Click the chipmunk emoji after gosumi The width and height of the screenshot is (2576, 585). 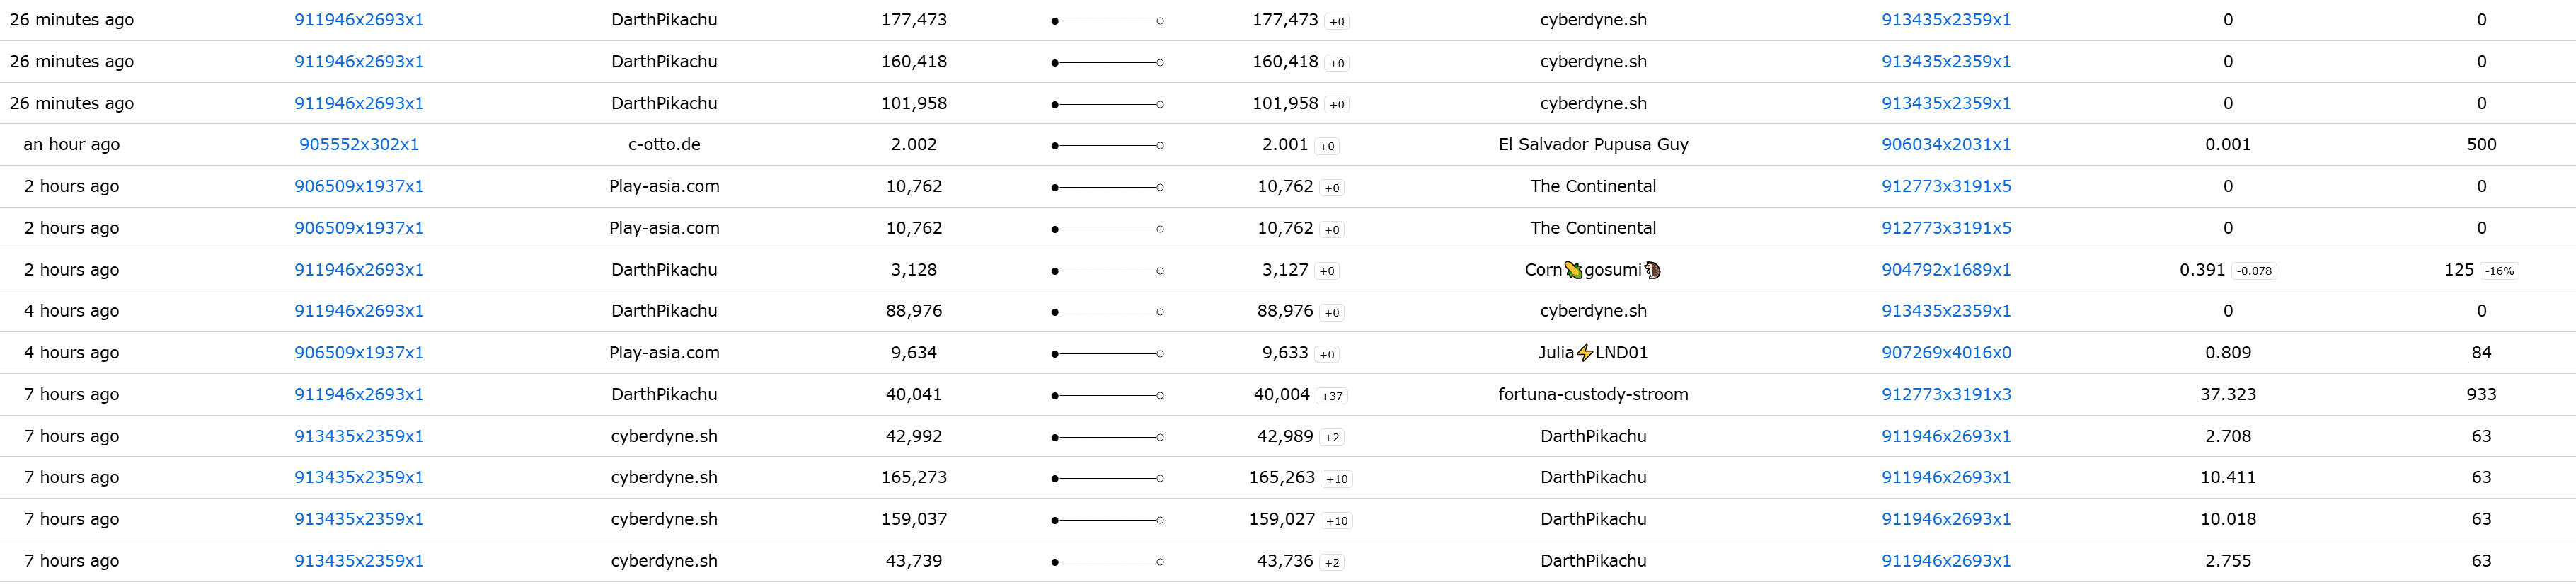1652,270
